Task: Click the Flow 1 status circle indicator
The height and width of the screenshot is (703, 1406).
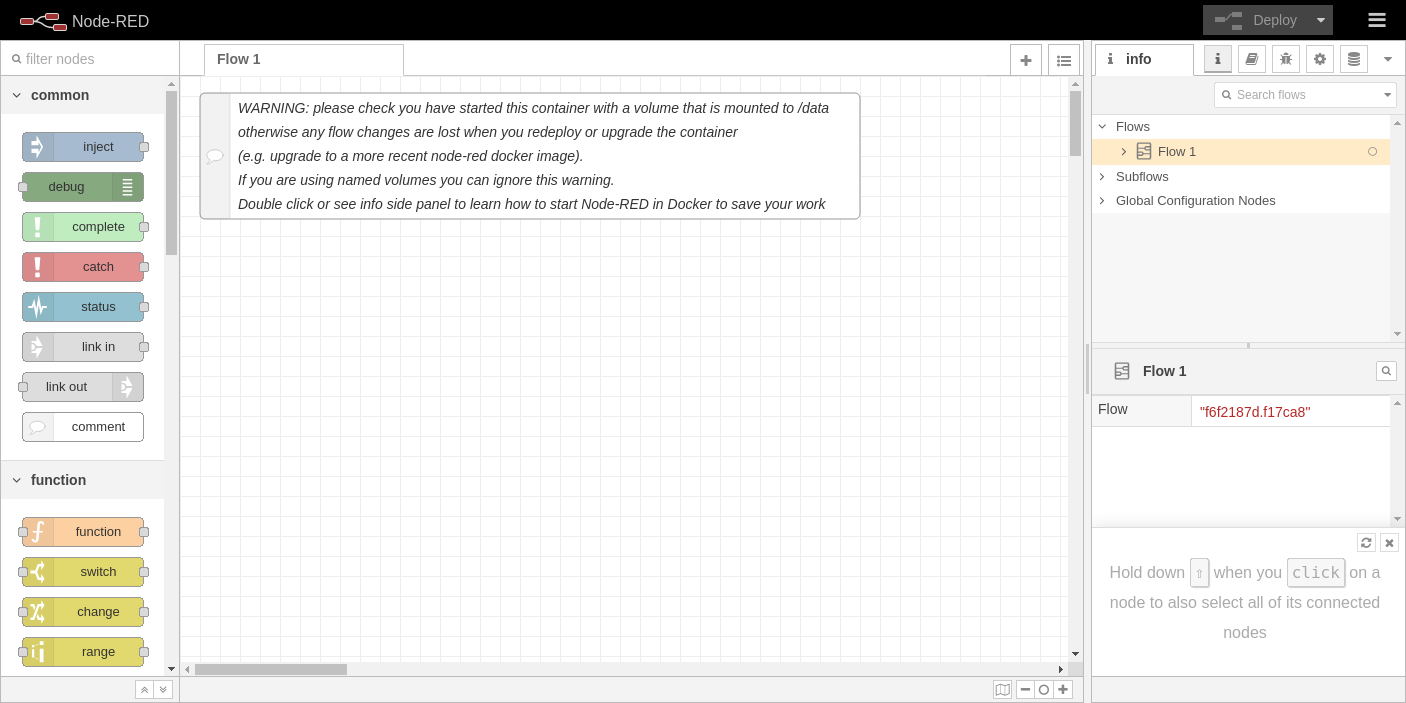Action: tap(1372, 152)
